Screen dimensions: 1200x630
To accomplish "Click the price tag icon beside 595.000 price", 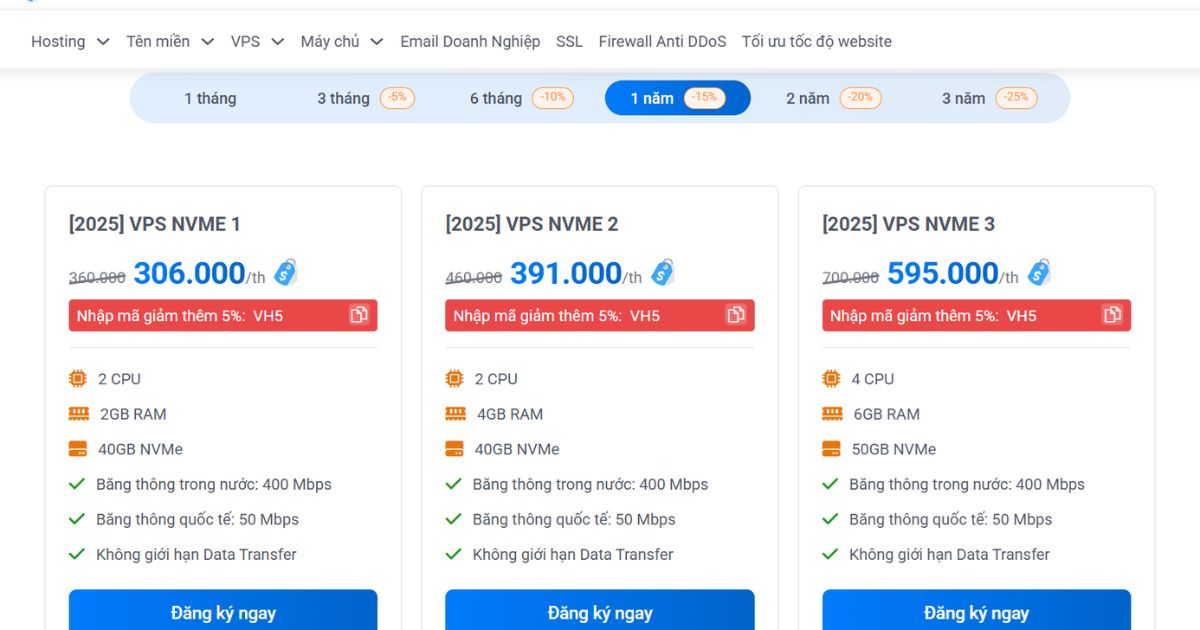I will [1040, 271].
